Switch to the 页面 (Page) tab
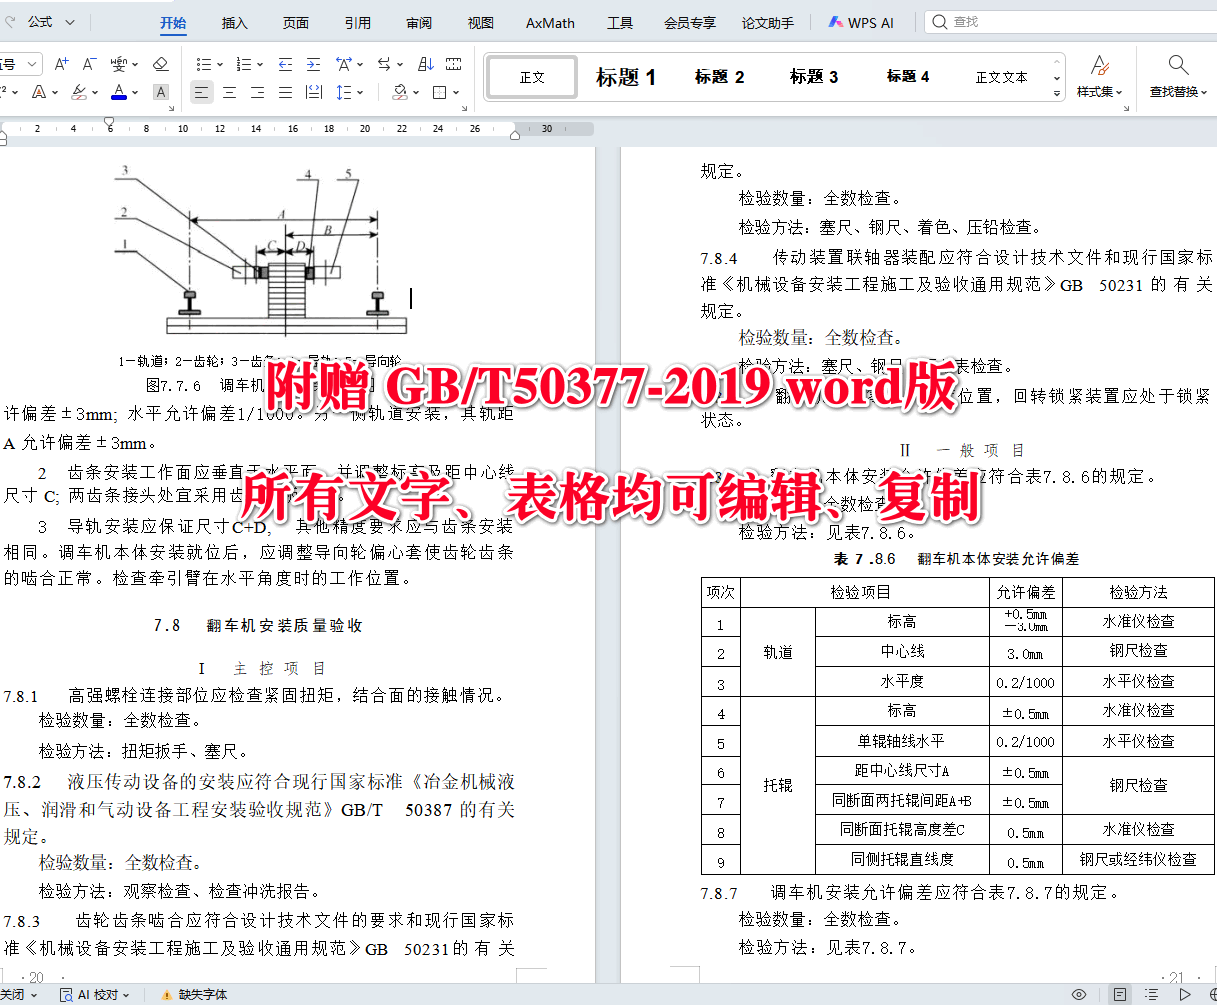Screen dimensions: 1217x1005 (296, 22)
